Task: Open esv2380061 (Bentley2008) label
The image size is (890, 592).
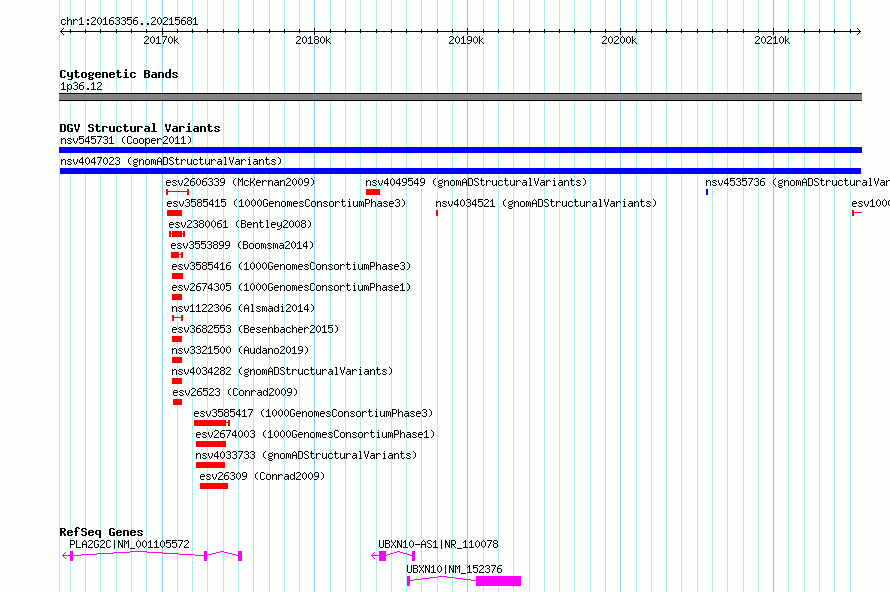Action: (240, 224)
